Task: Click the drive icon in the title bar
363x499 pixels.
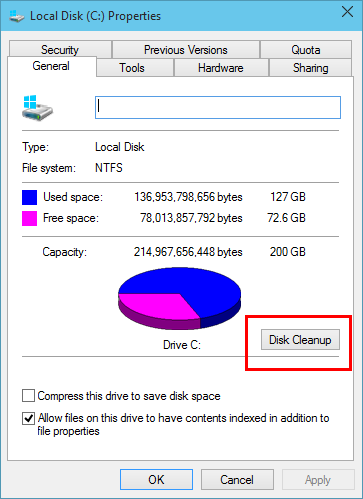Action: 17,16
